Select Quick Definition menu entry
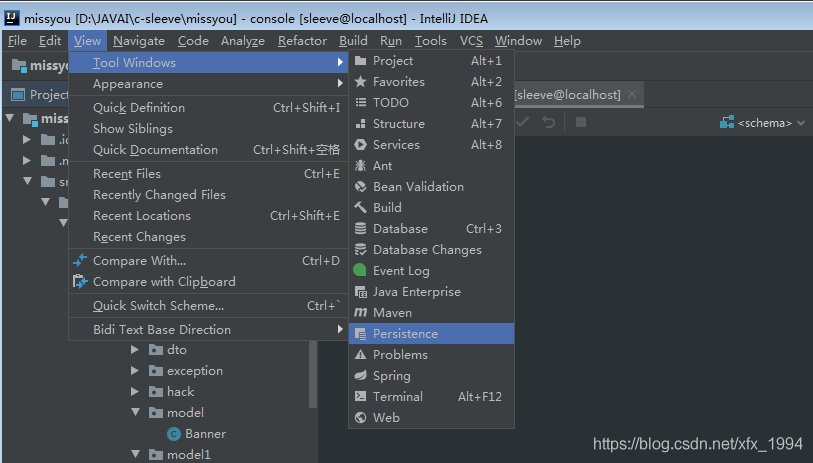This screenshot has height=463, width=813. pyautogui.click(x=208, y=107)
